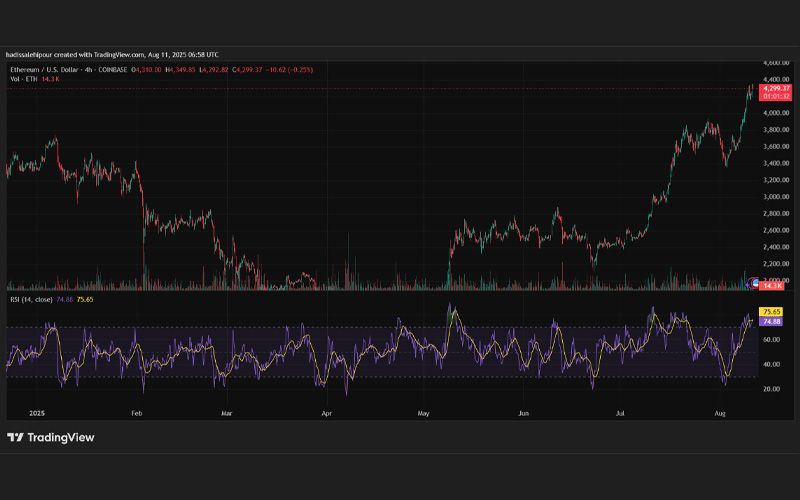Screen dimensions: 800x500
Task: Click the purple 74.88 RSI axis label
Action: click(x=771, y=321)
